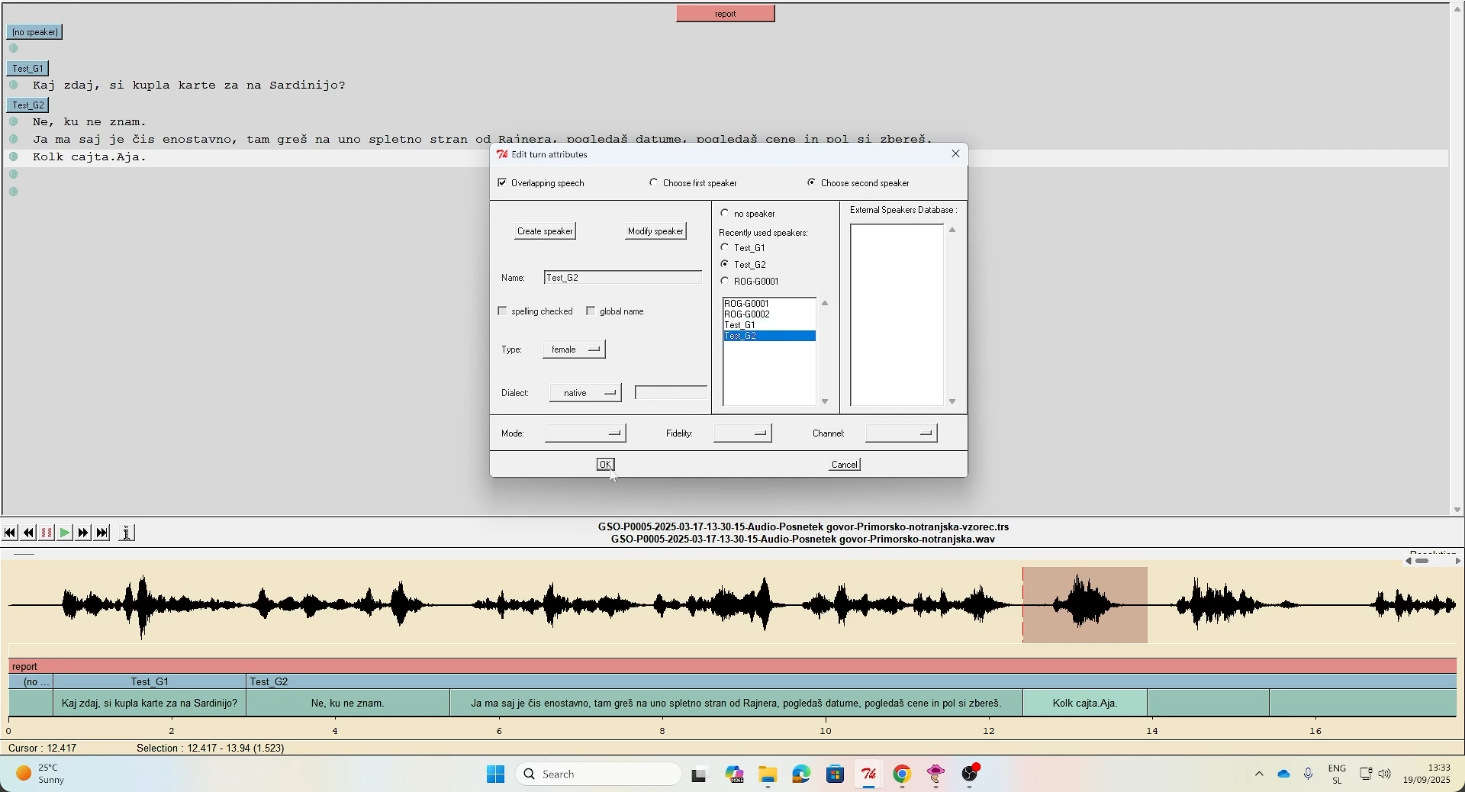Screen dimensions: 1465x792
Task: Select the Choose first speaker radio button
Action: pyautogui.click(x=654, y=183)
